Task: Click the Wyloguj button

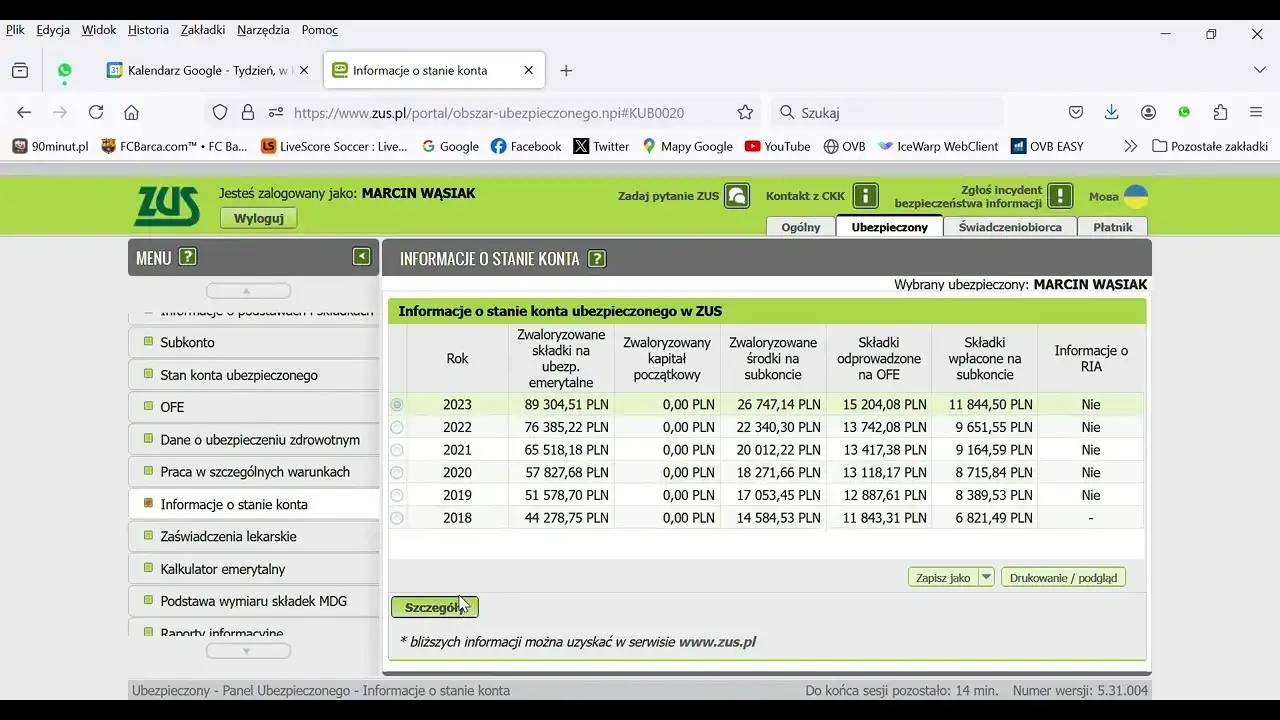Action: 258,218
